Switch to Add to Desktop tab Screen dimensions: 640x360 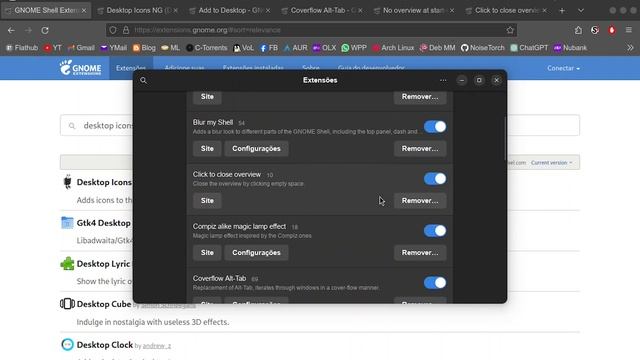[x=230, y=11]
